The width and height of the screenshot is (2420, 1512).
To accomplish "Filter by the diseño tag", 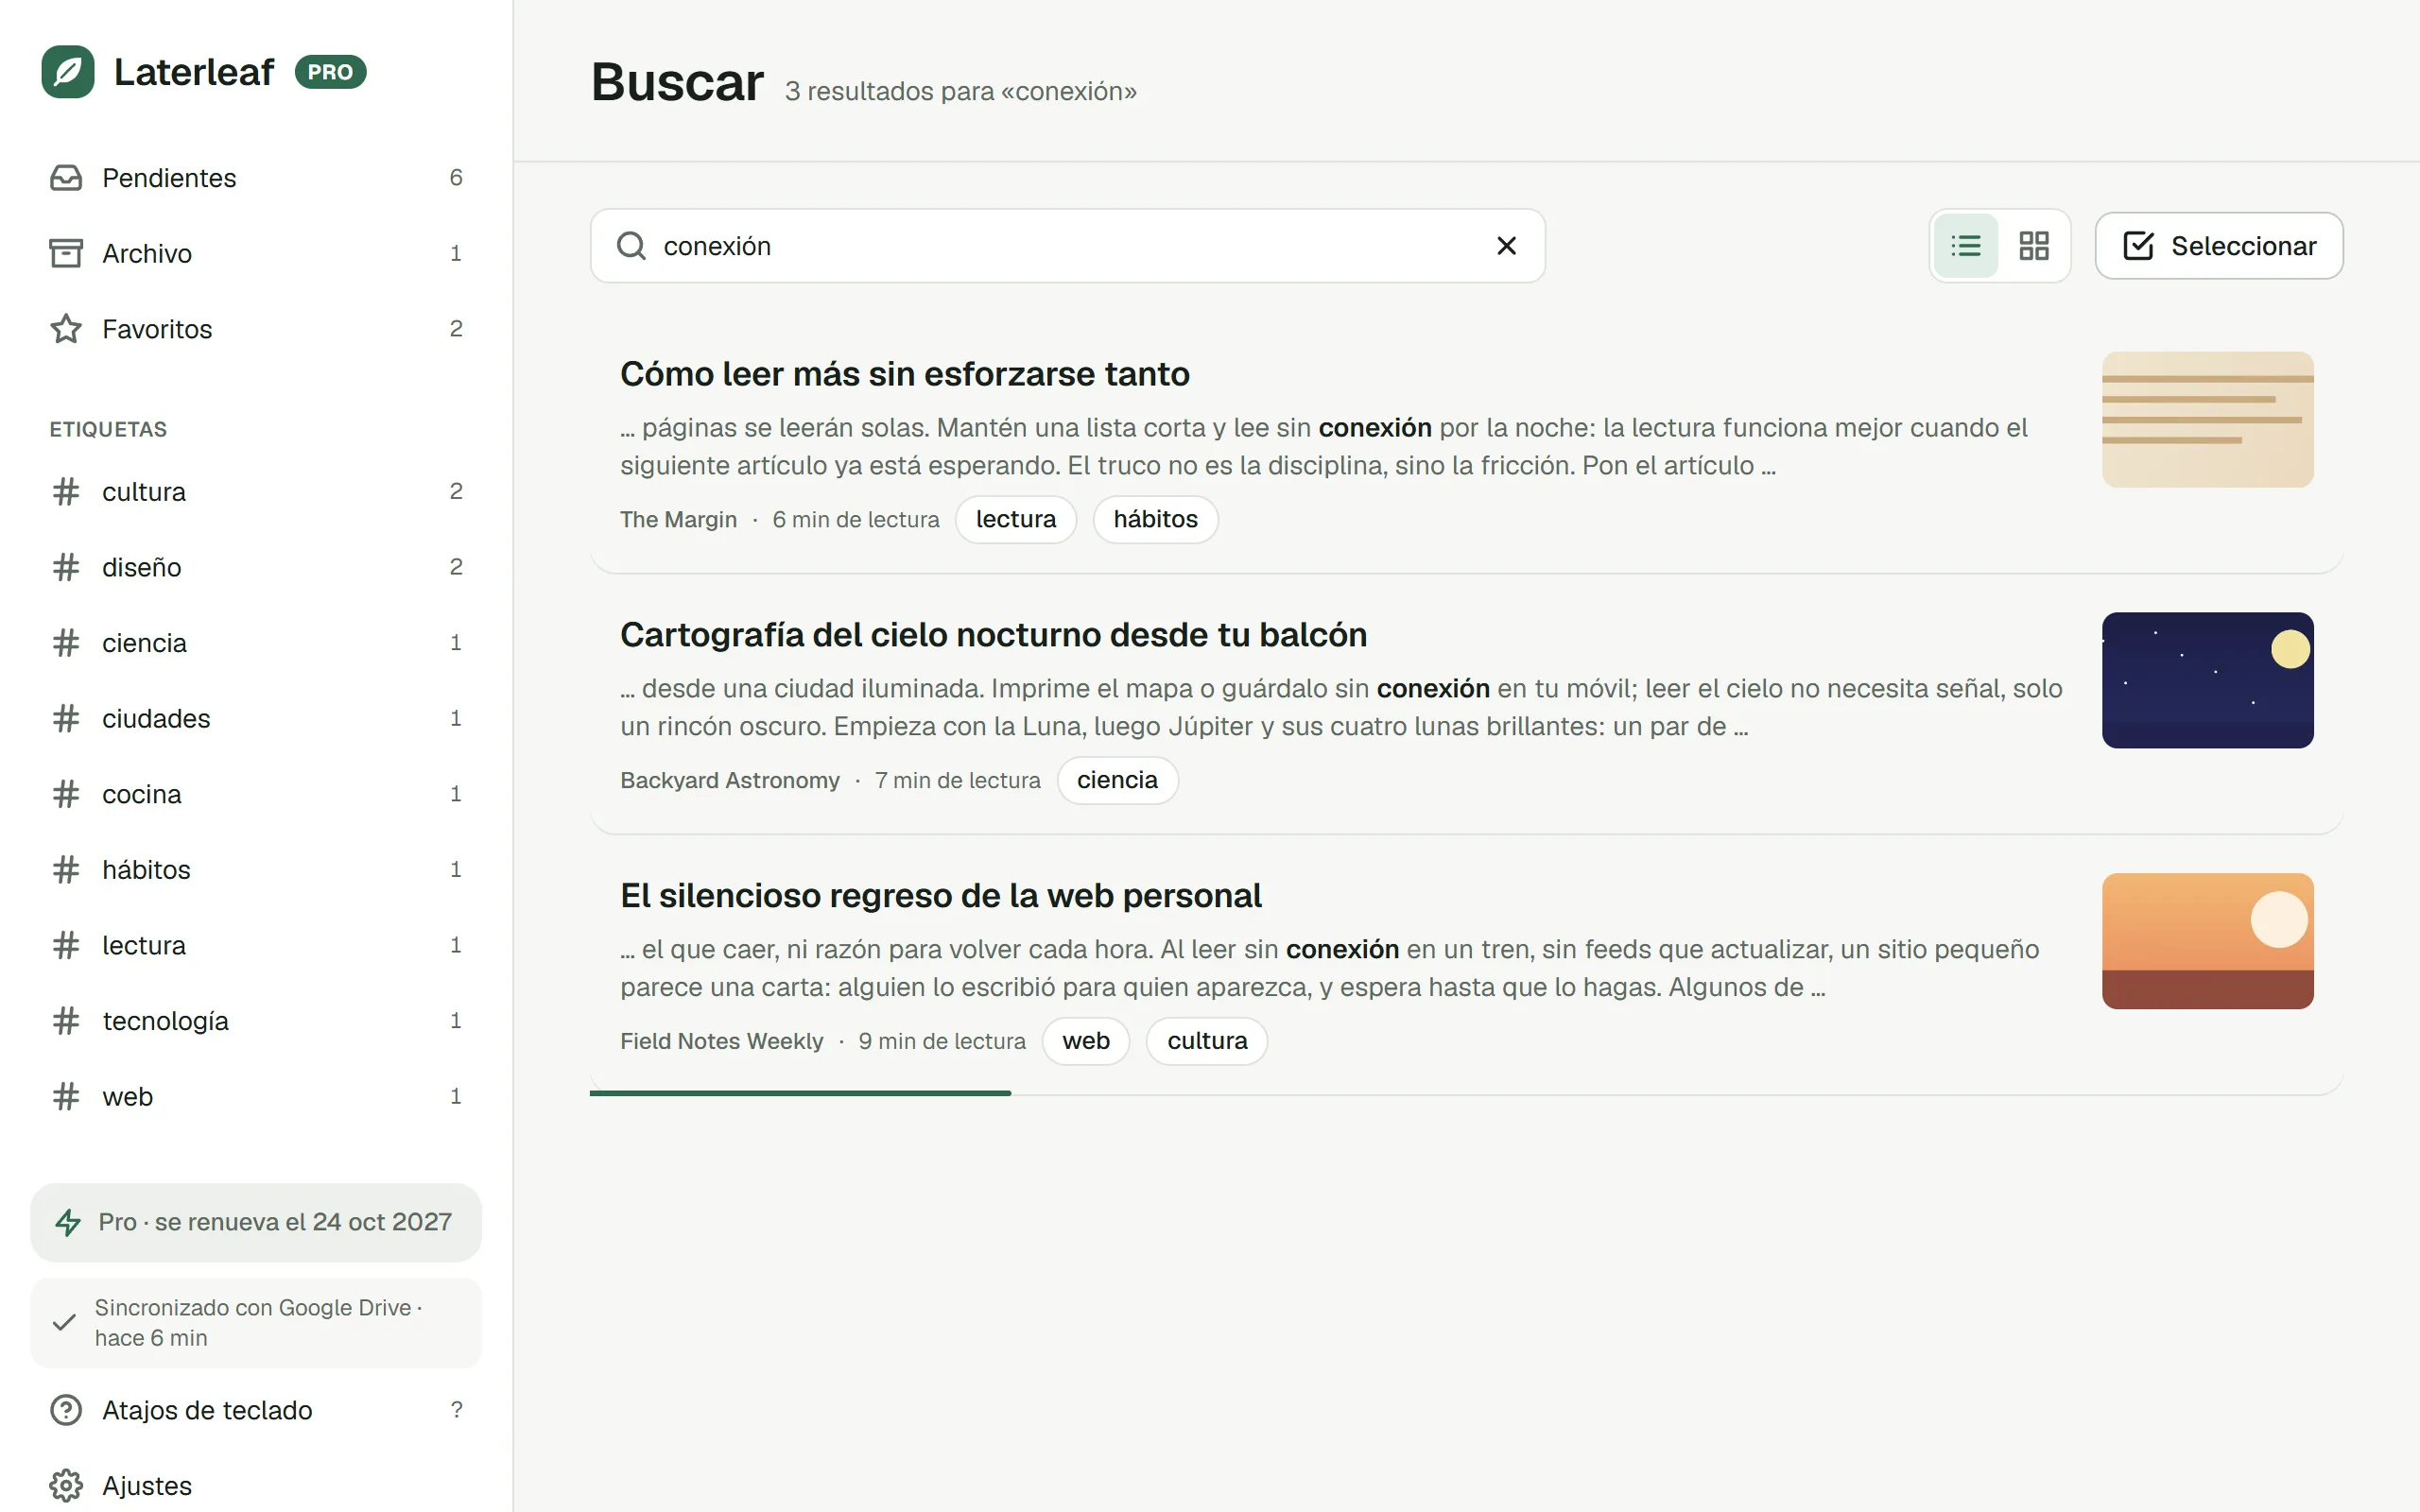I will tap(256, 567).
